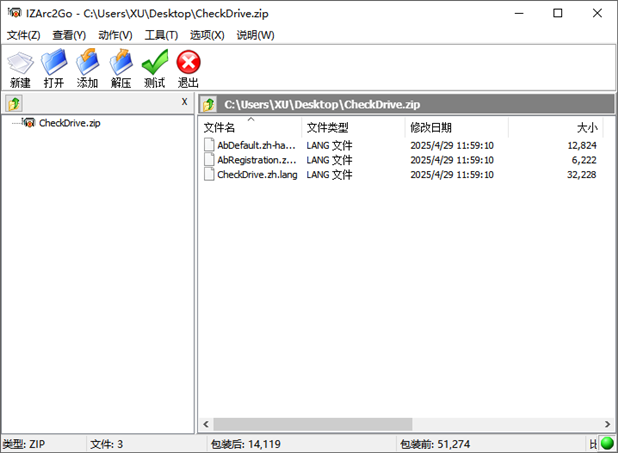The image size is (618, 453).
Task: Open the 文件(Z) menu
Action: pos(23,35)
